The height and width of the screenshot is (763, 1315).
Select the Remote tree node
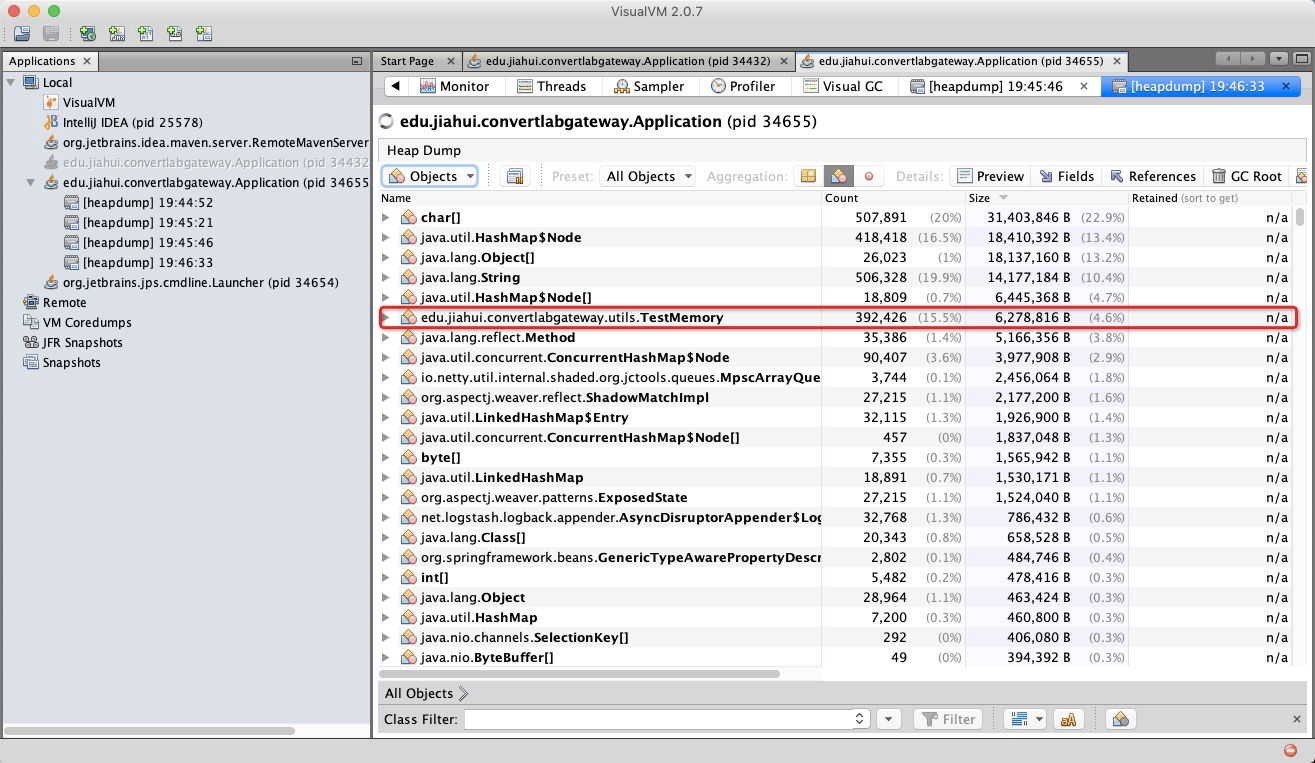[x=54, y=302]
